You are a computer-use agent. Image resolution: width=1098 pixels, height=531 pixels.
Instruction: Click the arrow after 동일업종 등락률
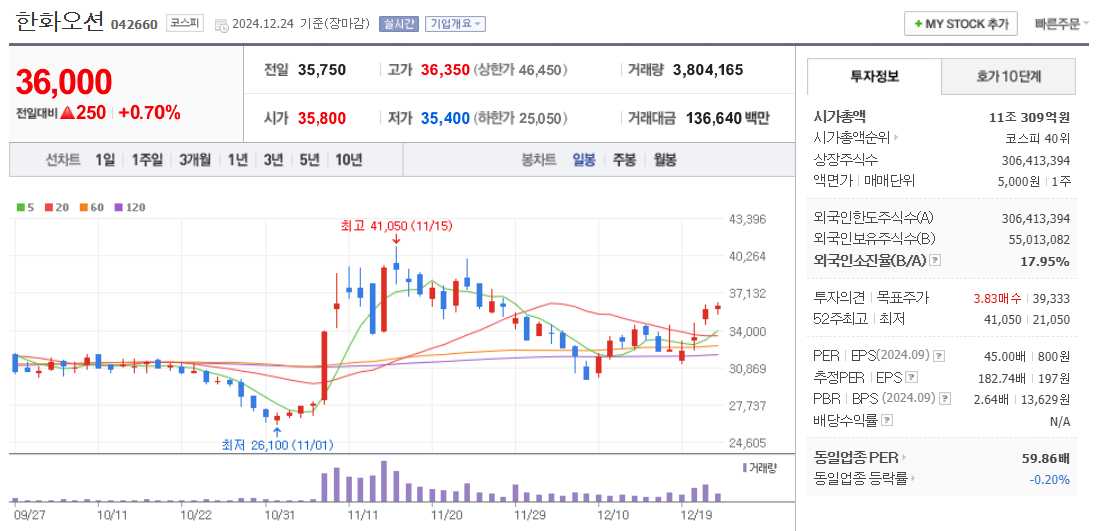click(x=915, y=479)
